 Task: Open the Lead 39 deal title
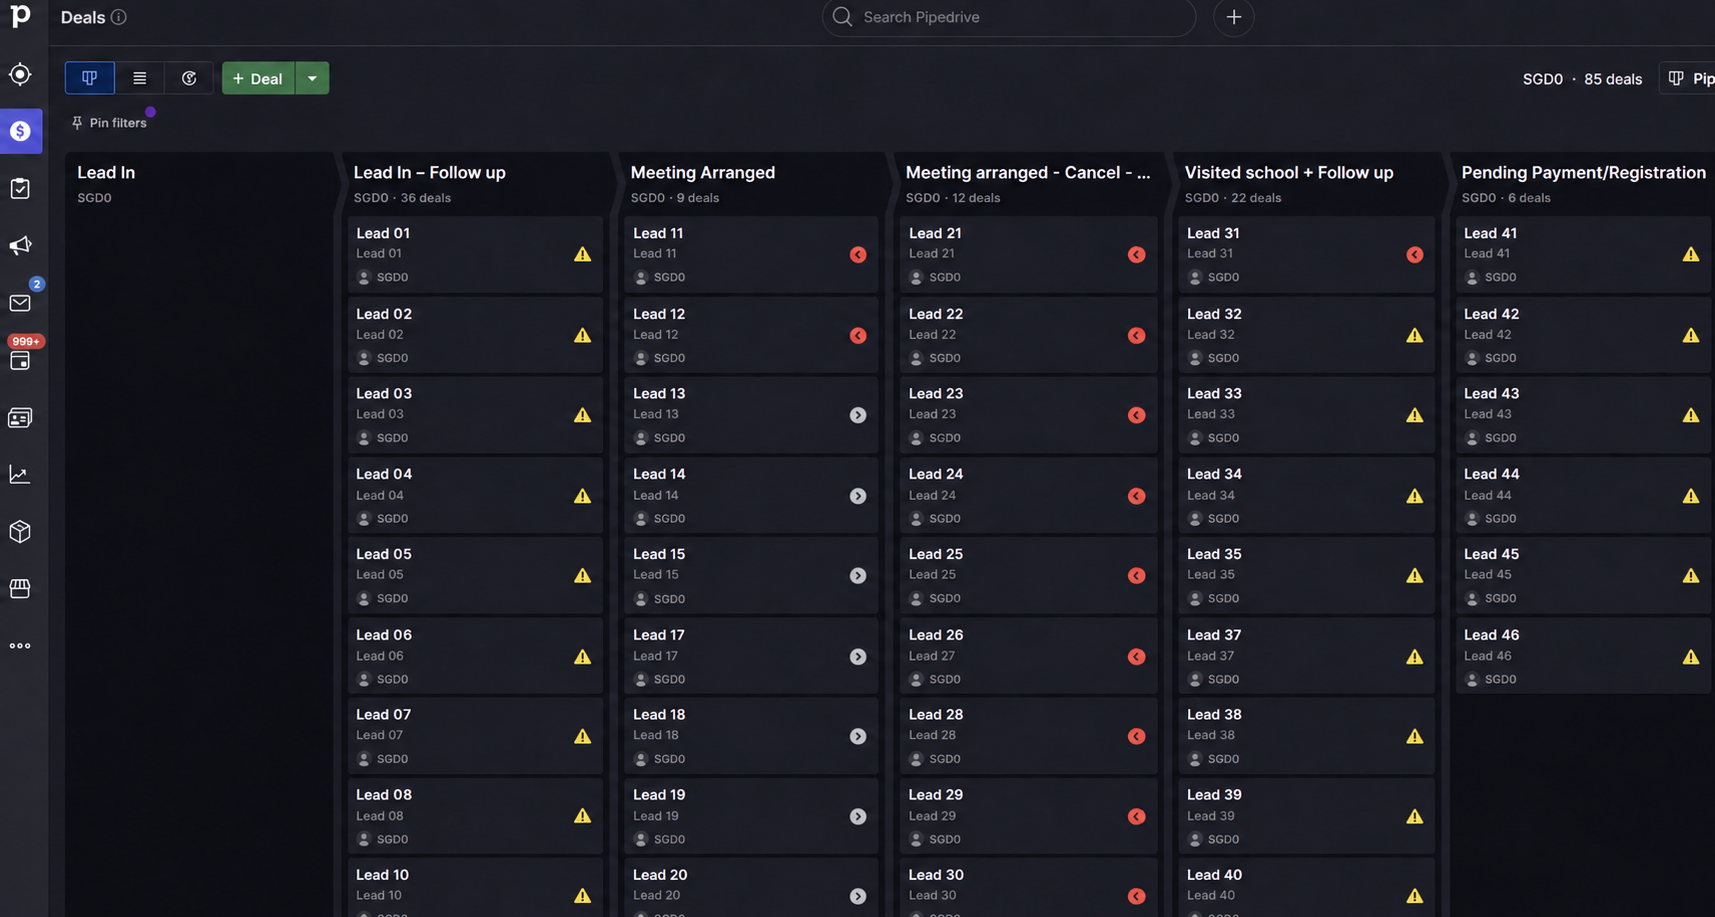point(1214,795)
